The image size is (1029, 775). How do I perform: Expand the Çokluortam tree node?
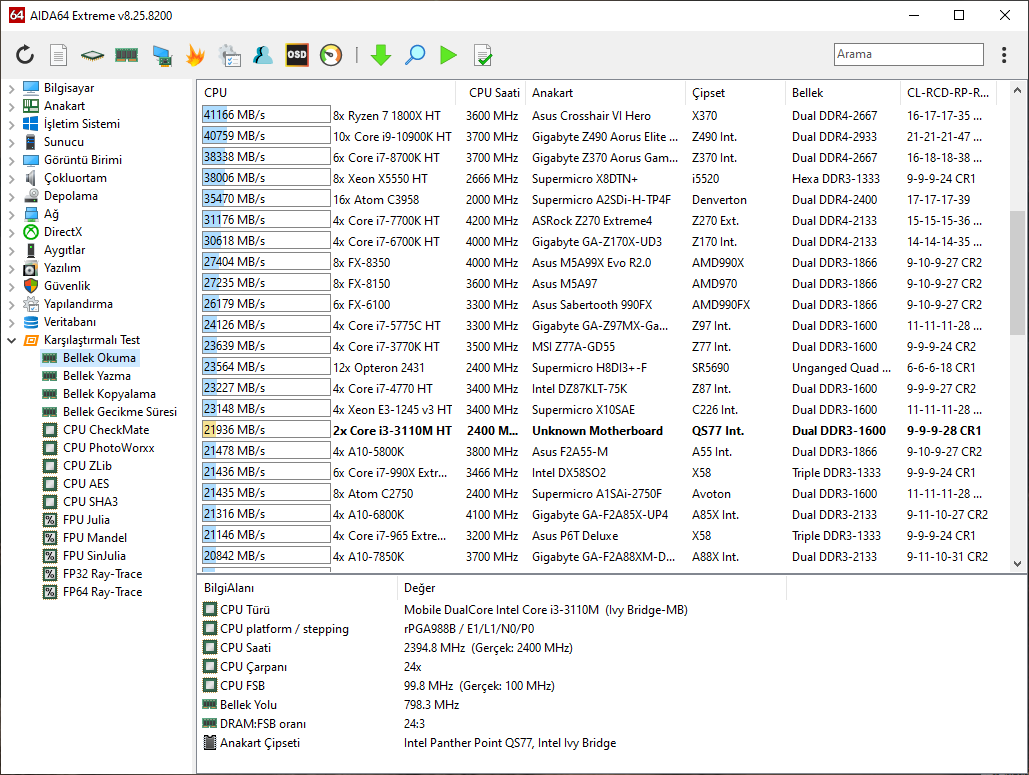(11, 178)
